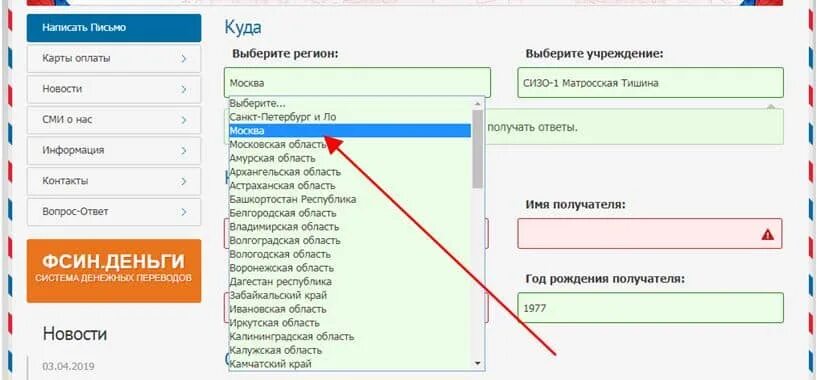Choose Вологодская область from list
Image resolution: width=817 pixels, height=380 pixels.
pyautogui.click(x=350, y=254)
